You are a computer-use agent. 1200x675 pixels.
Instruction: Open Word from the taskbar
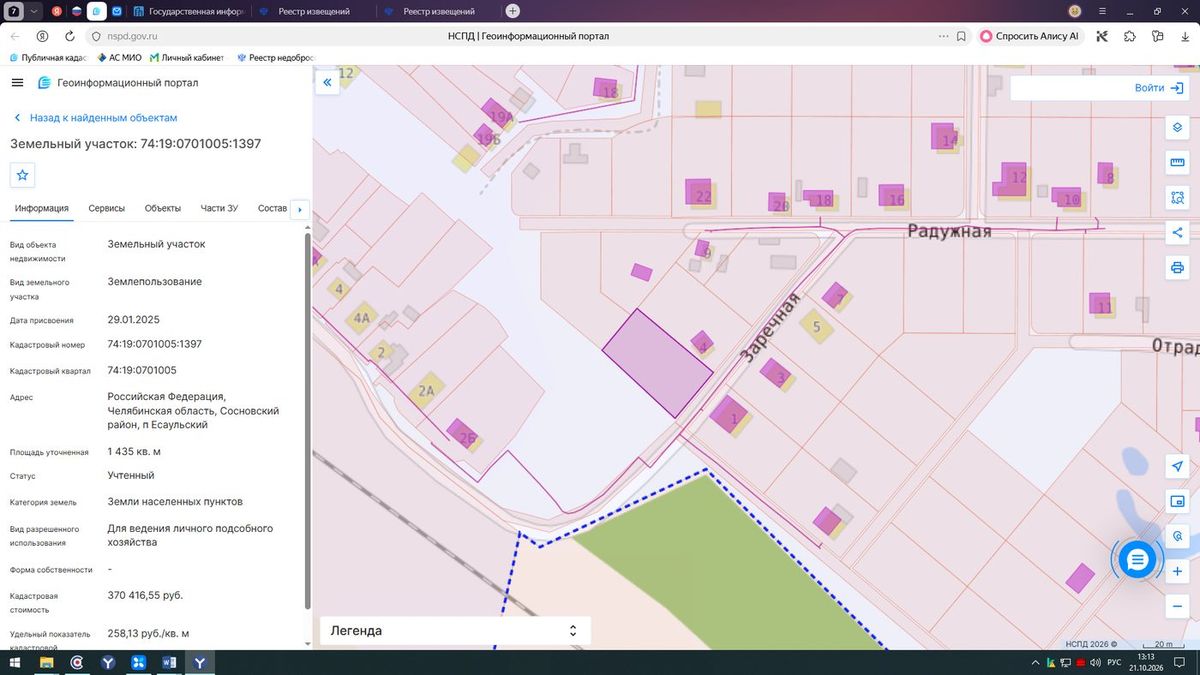[x=169, y=663]
